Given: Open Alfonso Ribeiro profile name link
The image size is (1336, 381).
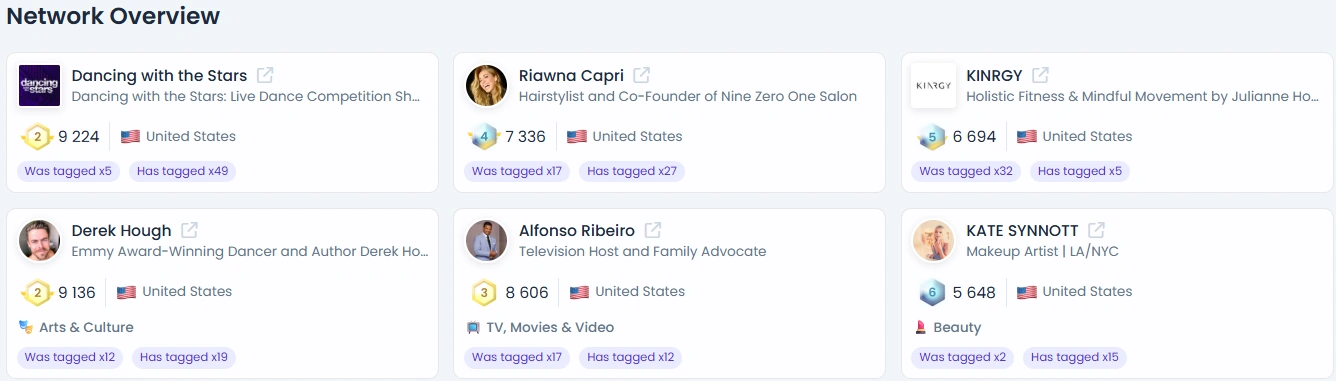Looking at the screenshot, I should click(577, 231).
